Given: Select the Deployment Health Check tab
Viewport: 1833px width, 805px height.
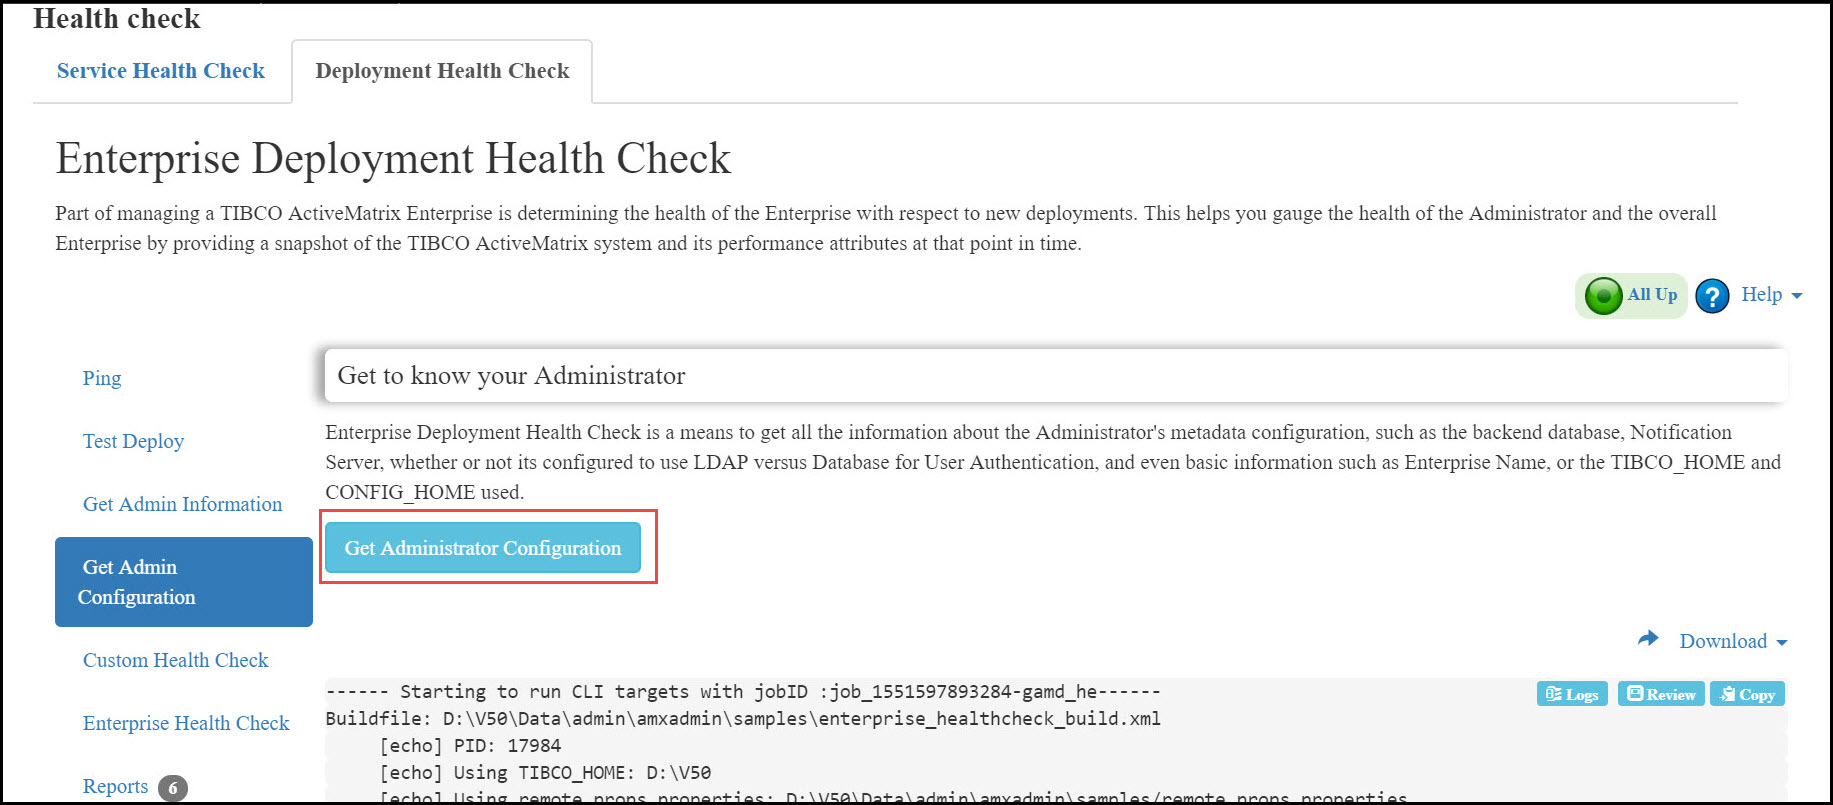Looking at the screenshot, I should click(x=442, y=71).
